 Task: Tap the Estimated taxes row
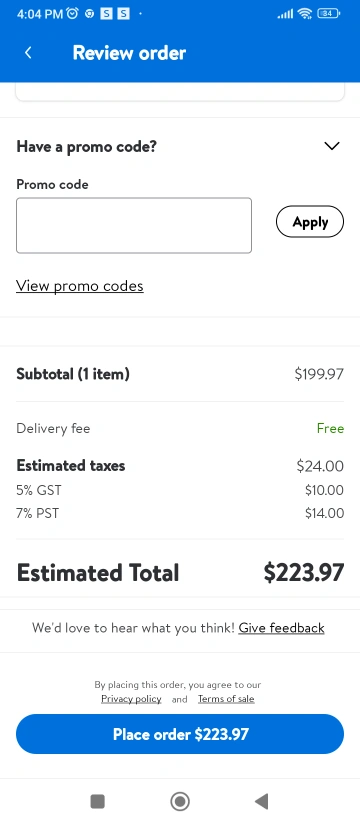pos(180,466)
